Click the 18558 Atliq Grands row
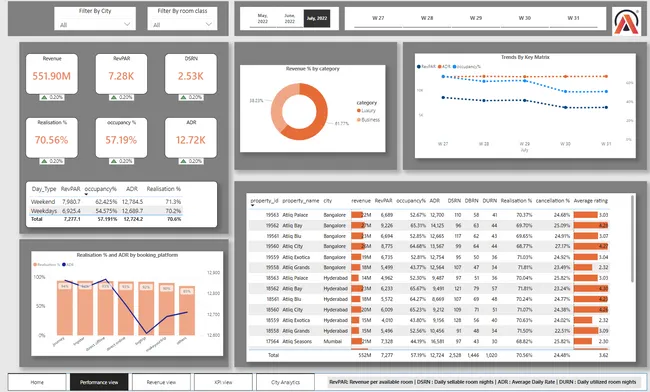Screen dimensions: 650x392 click(x=429, y=331)
